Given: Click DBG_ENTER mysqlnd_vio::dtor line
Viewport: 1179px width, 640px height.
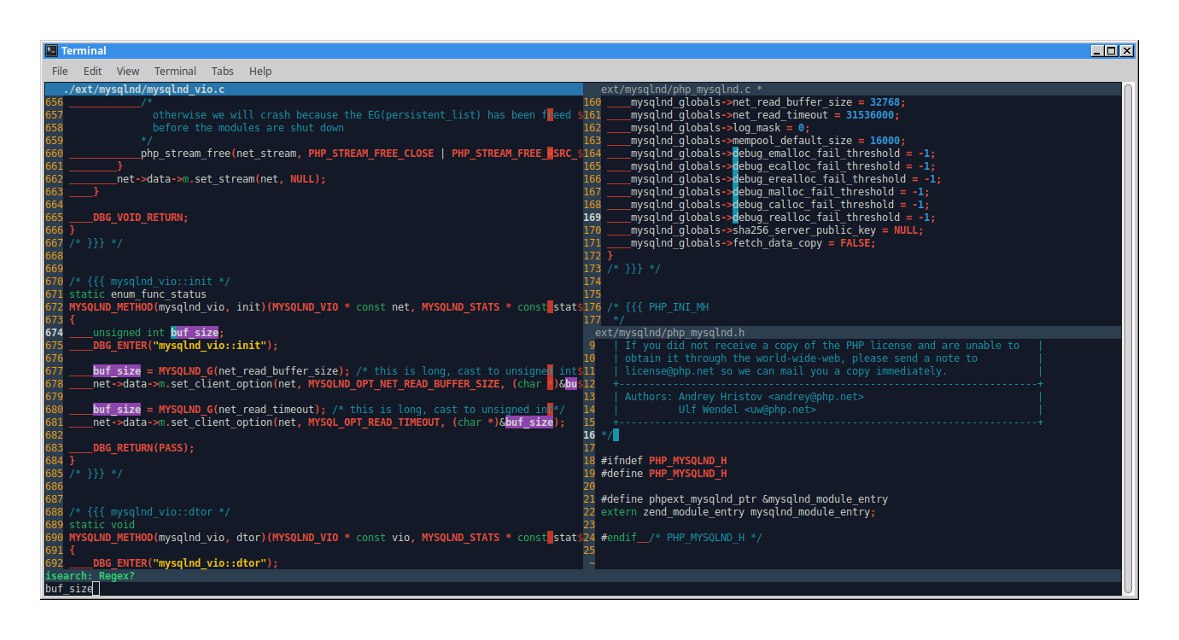Looking at the screenshot, I should pyautogui.click(x=186, y=563).
